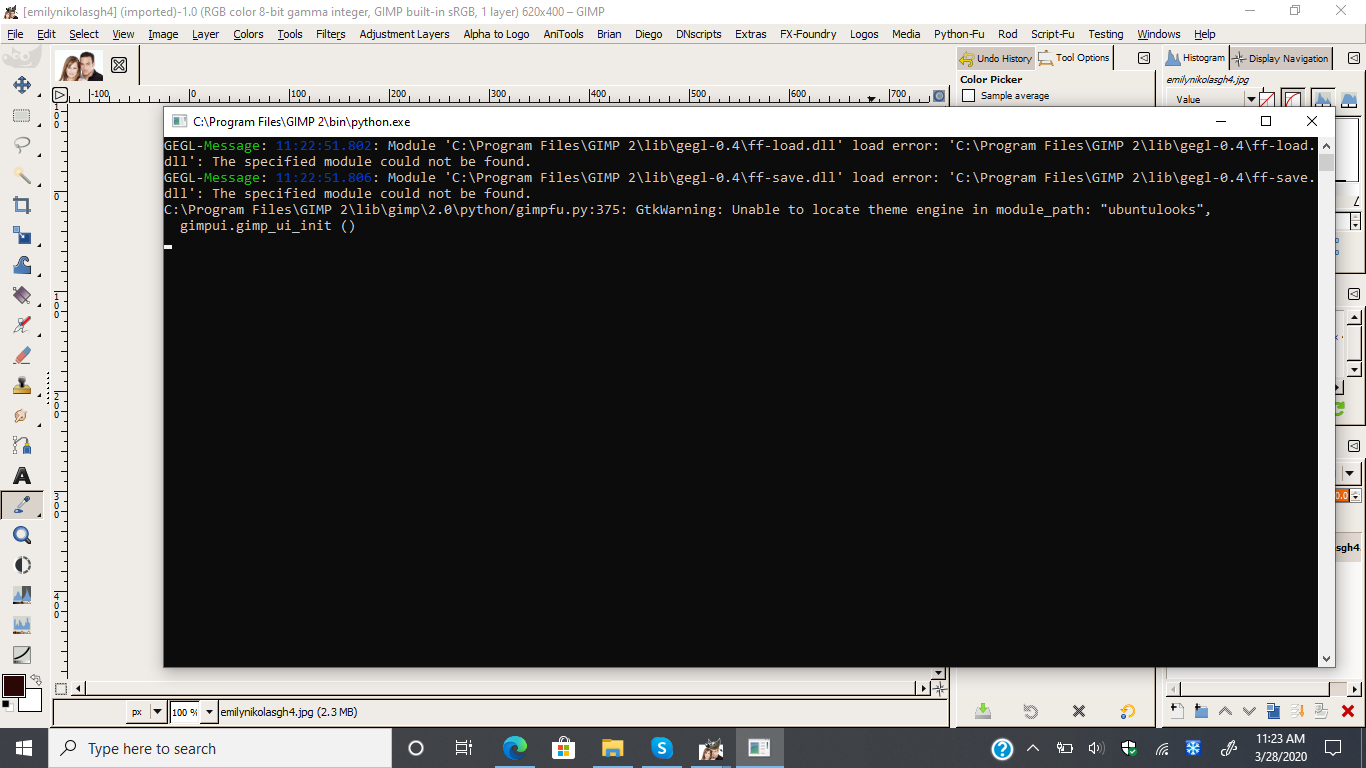Save tool preset with the green arrow icon
Image resolution: width=1366 pixels, height=768 pixels.
(x=983, y=711)
